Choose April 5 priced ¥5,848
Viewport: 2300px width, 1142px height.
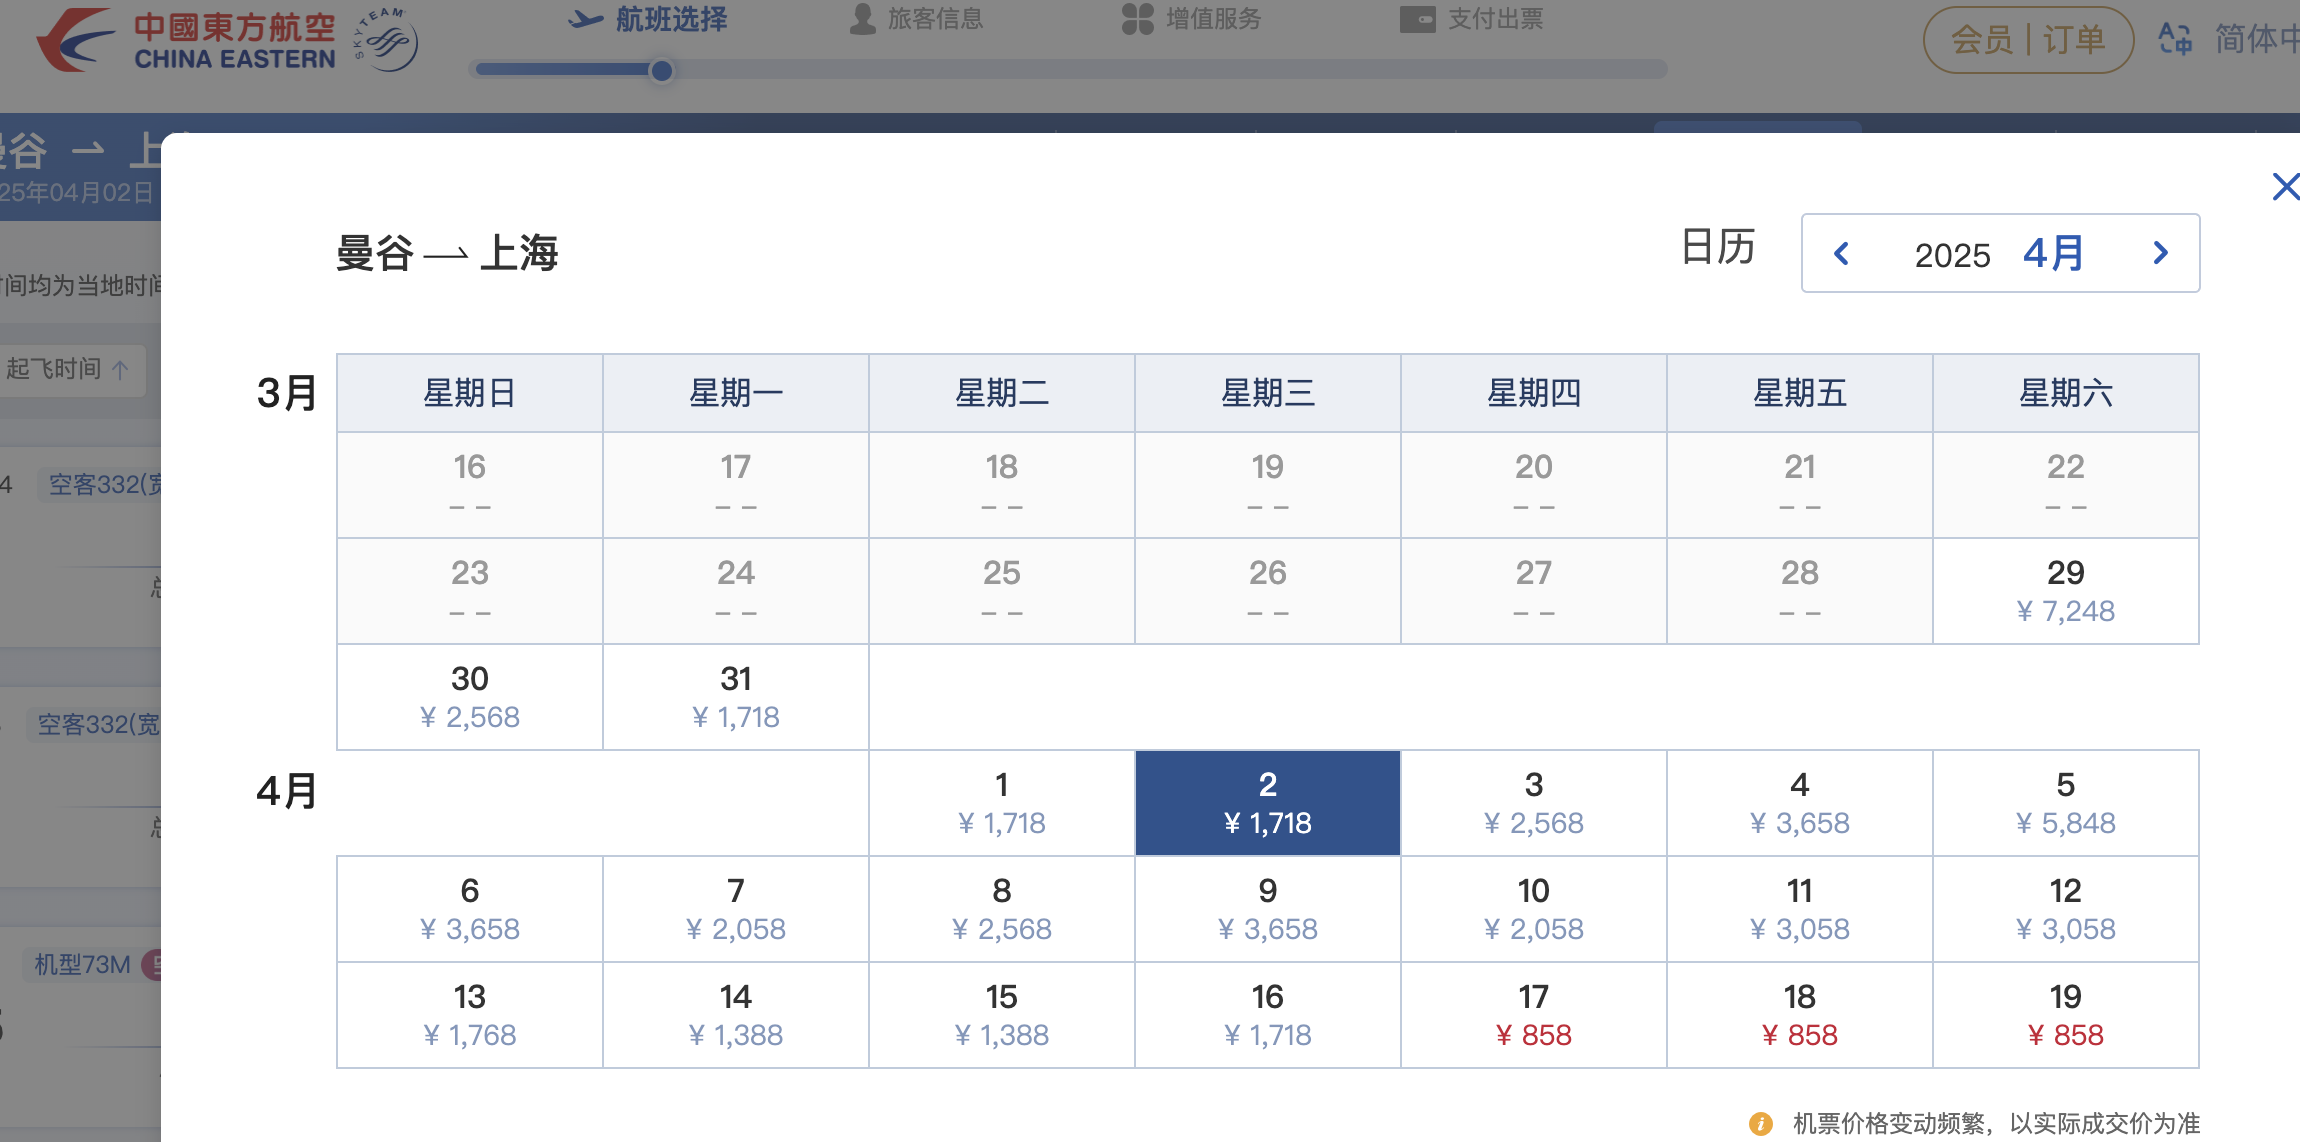(2065, 803)
